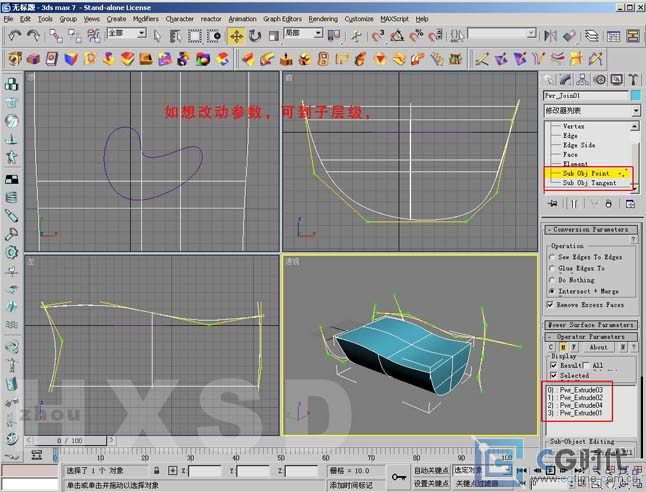Click the Pwr_Join01 object name field
The image size is (646, 492).
[586, 96]
